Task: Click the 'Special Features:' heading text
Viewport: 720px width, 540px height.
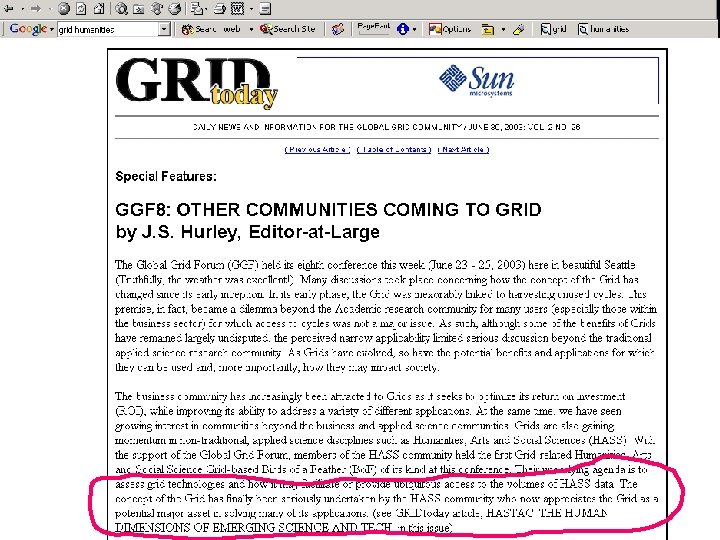Action: tap(166, 177)
